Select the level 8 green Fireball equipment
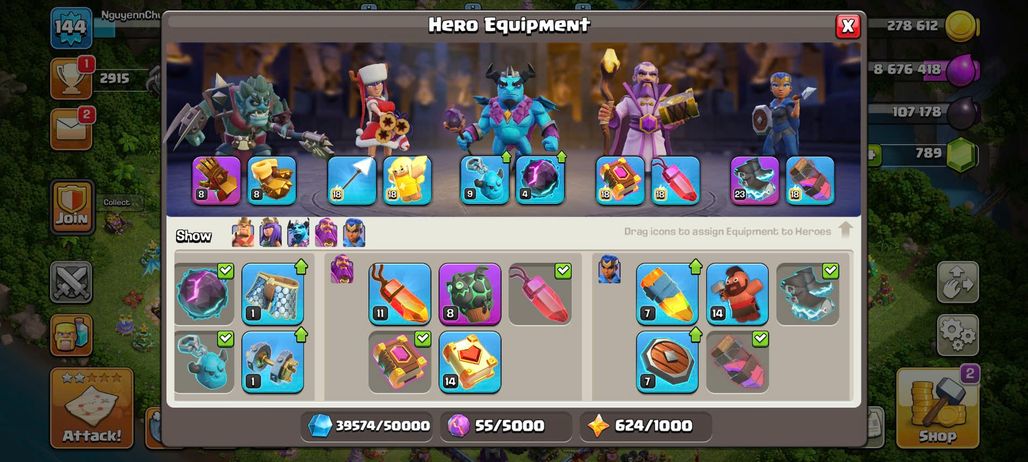The width and height of the screenshot is (1028, 462). 469,294
